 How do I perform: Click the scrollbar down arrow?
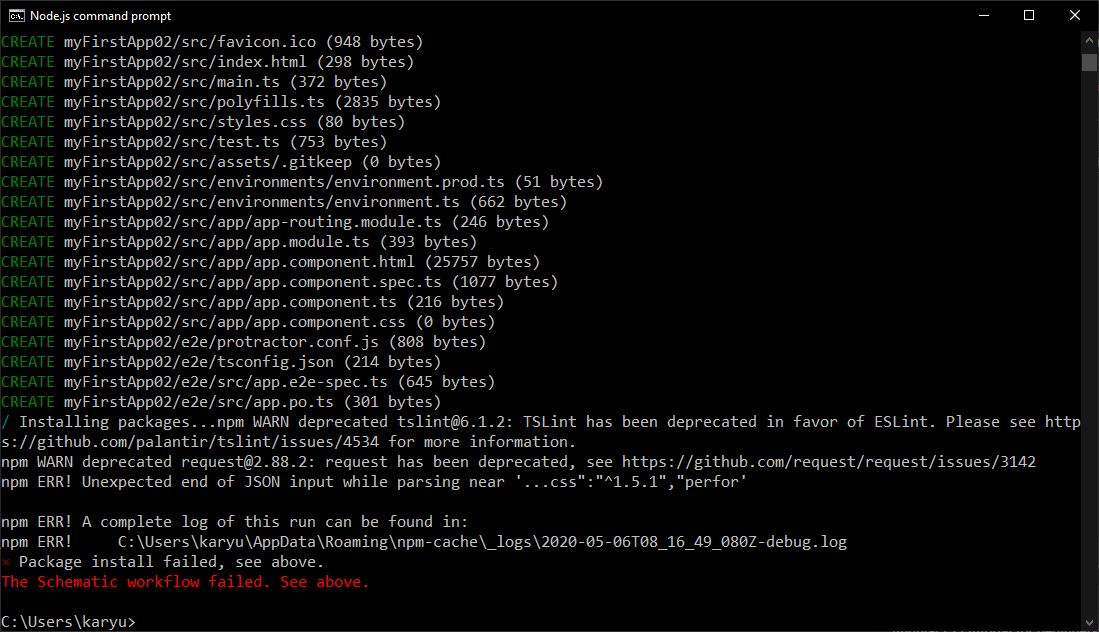click(1089, 622)
